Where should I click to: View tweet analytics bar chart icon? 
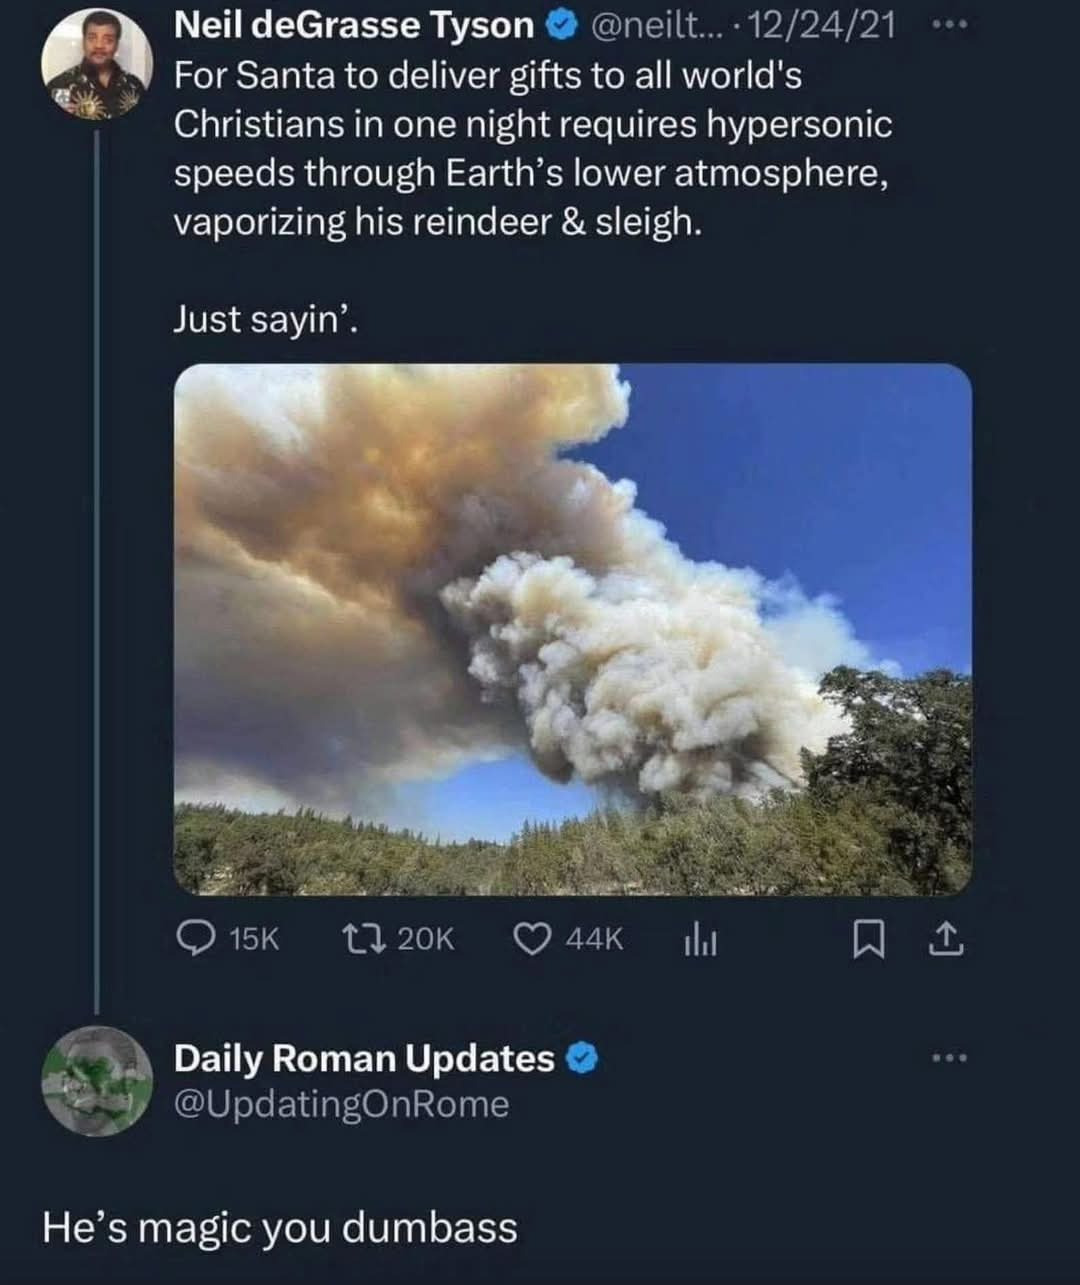pyautogui.click(x=700, y=939)
